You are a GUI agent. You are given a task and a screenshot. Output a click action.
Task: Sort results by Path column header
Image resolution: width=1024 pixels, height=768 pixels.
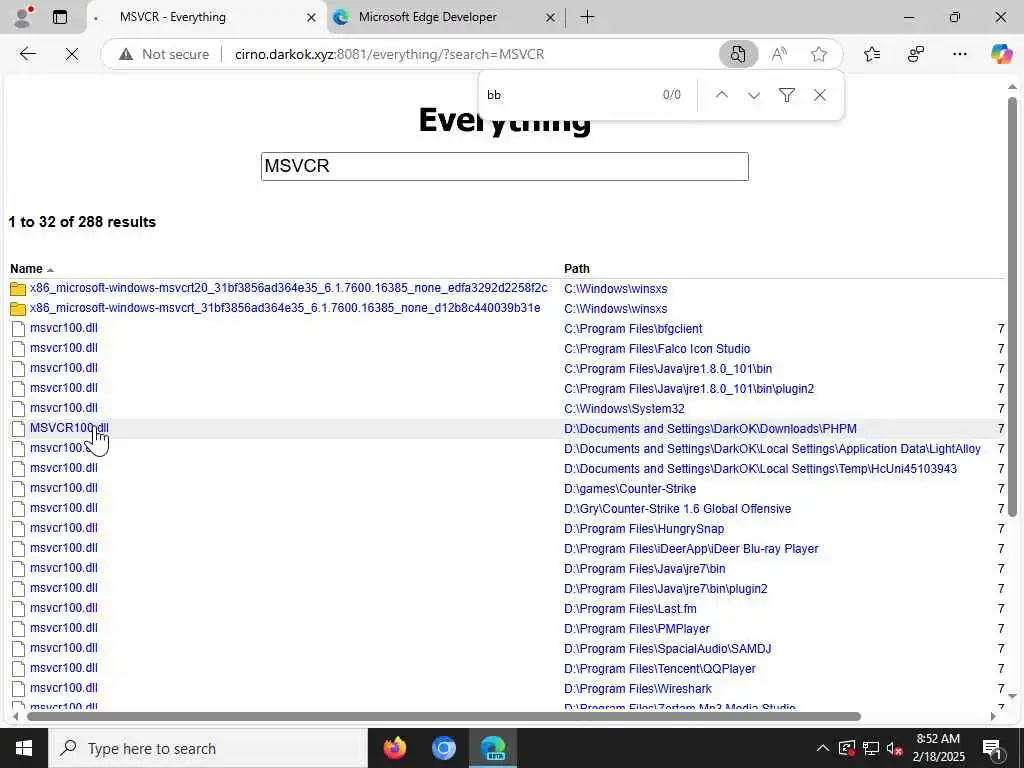point(577,268)
